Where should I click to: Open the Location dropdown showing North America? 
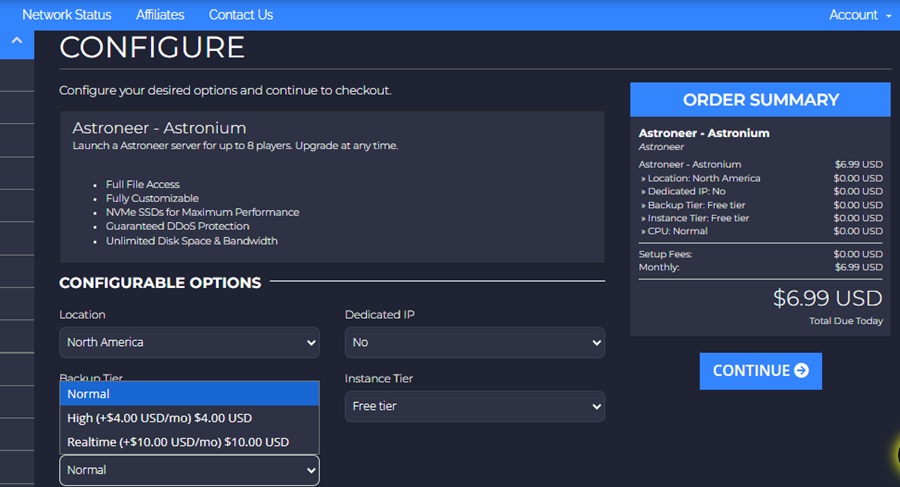pos(189,342)
